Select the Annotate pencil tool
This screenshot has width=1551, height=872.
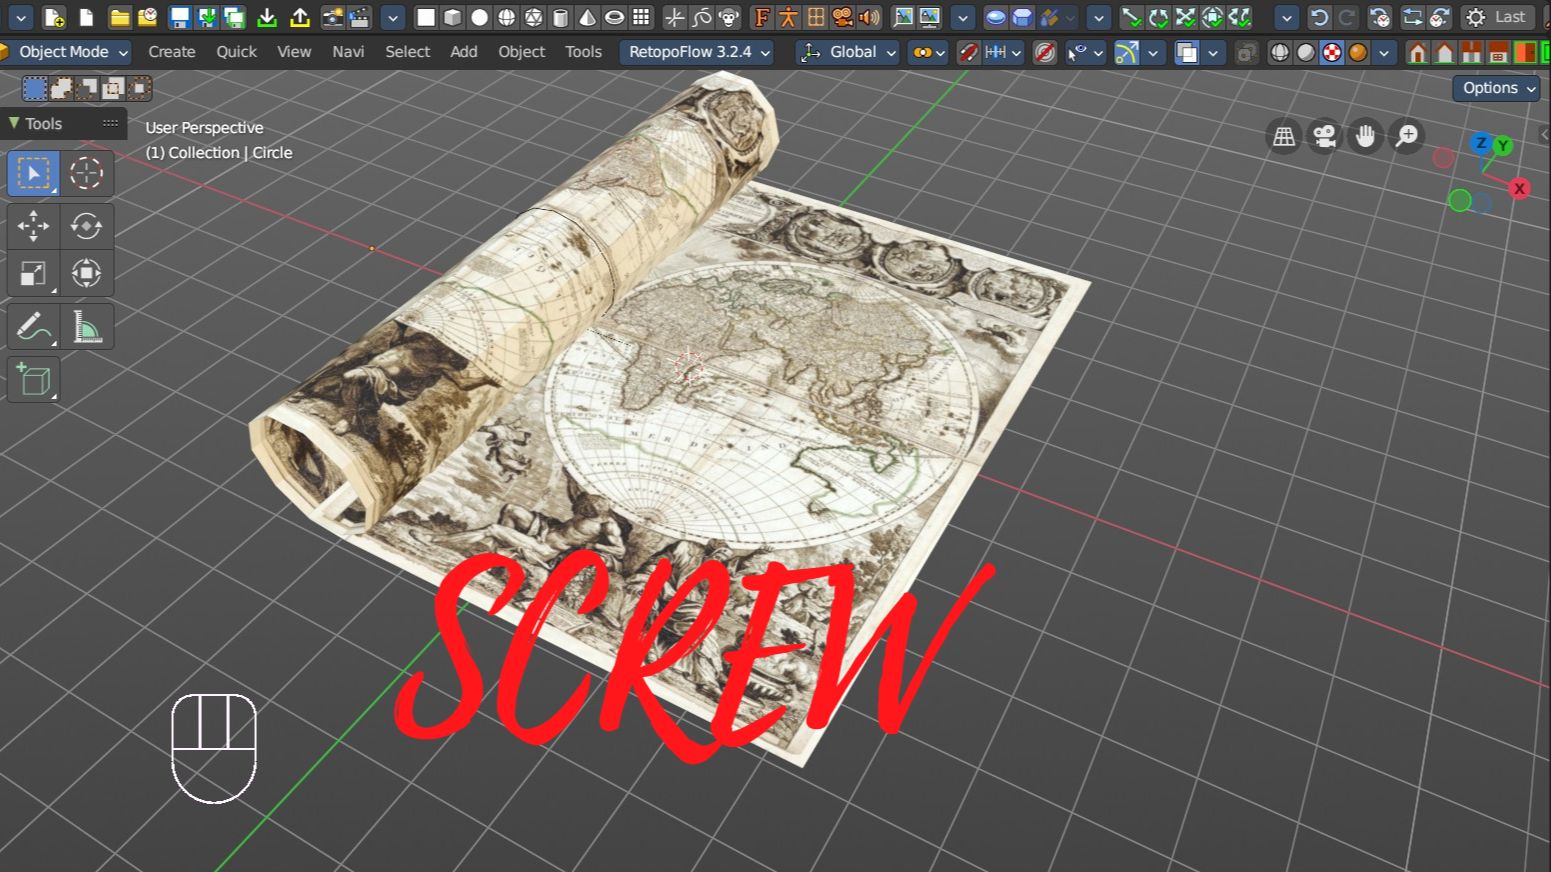(x=33, y=327)
